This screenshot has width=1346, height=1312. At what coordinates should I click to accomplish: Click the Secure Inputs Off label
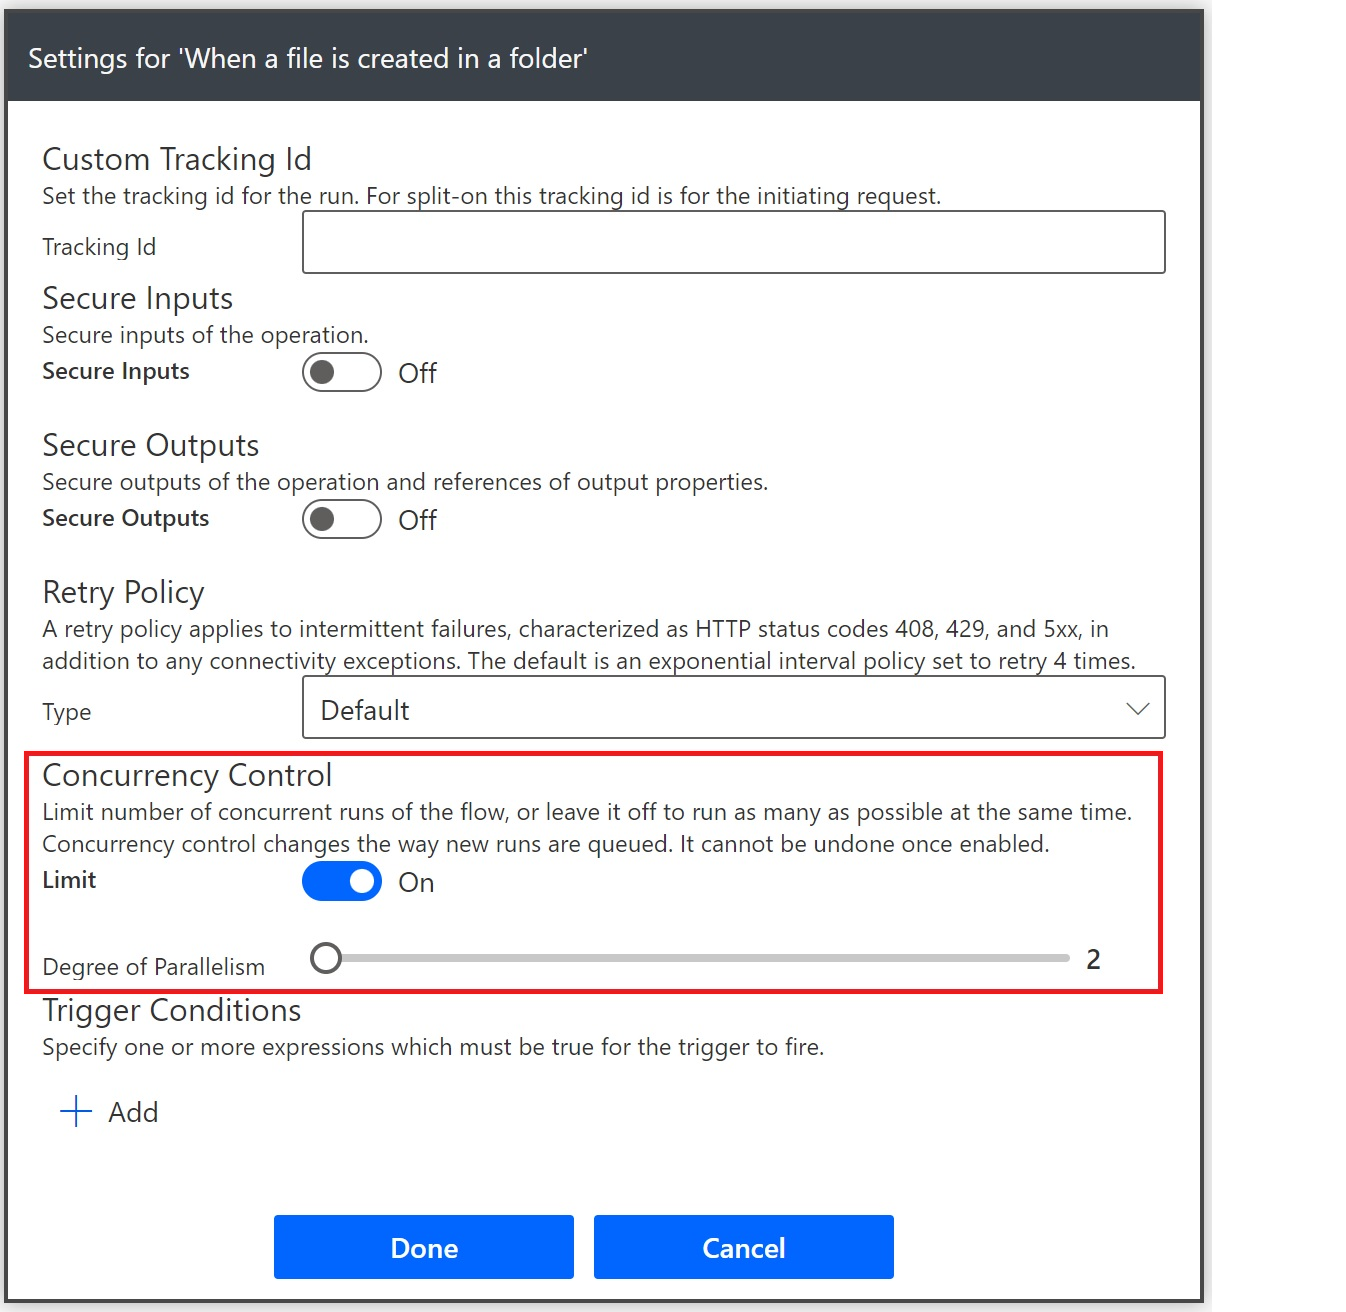[x=417, y=374]
